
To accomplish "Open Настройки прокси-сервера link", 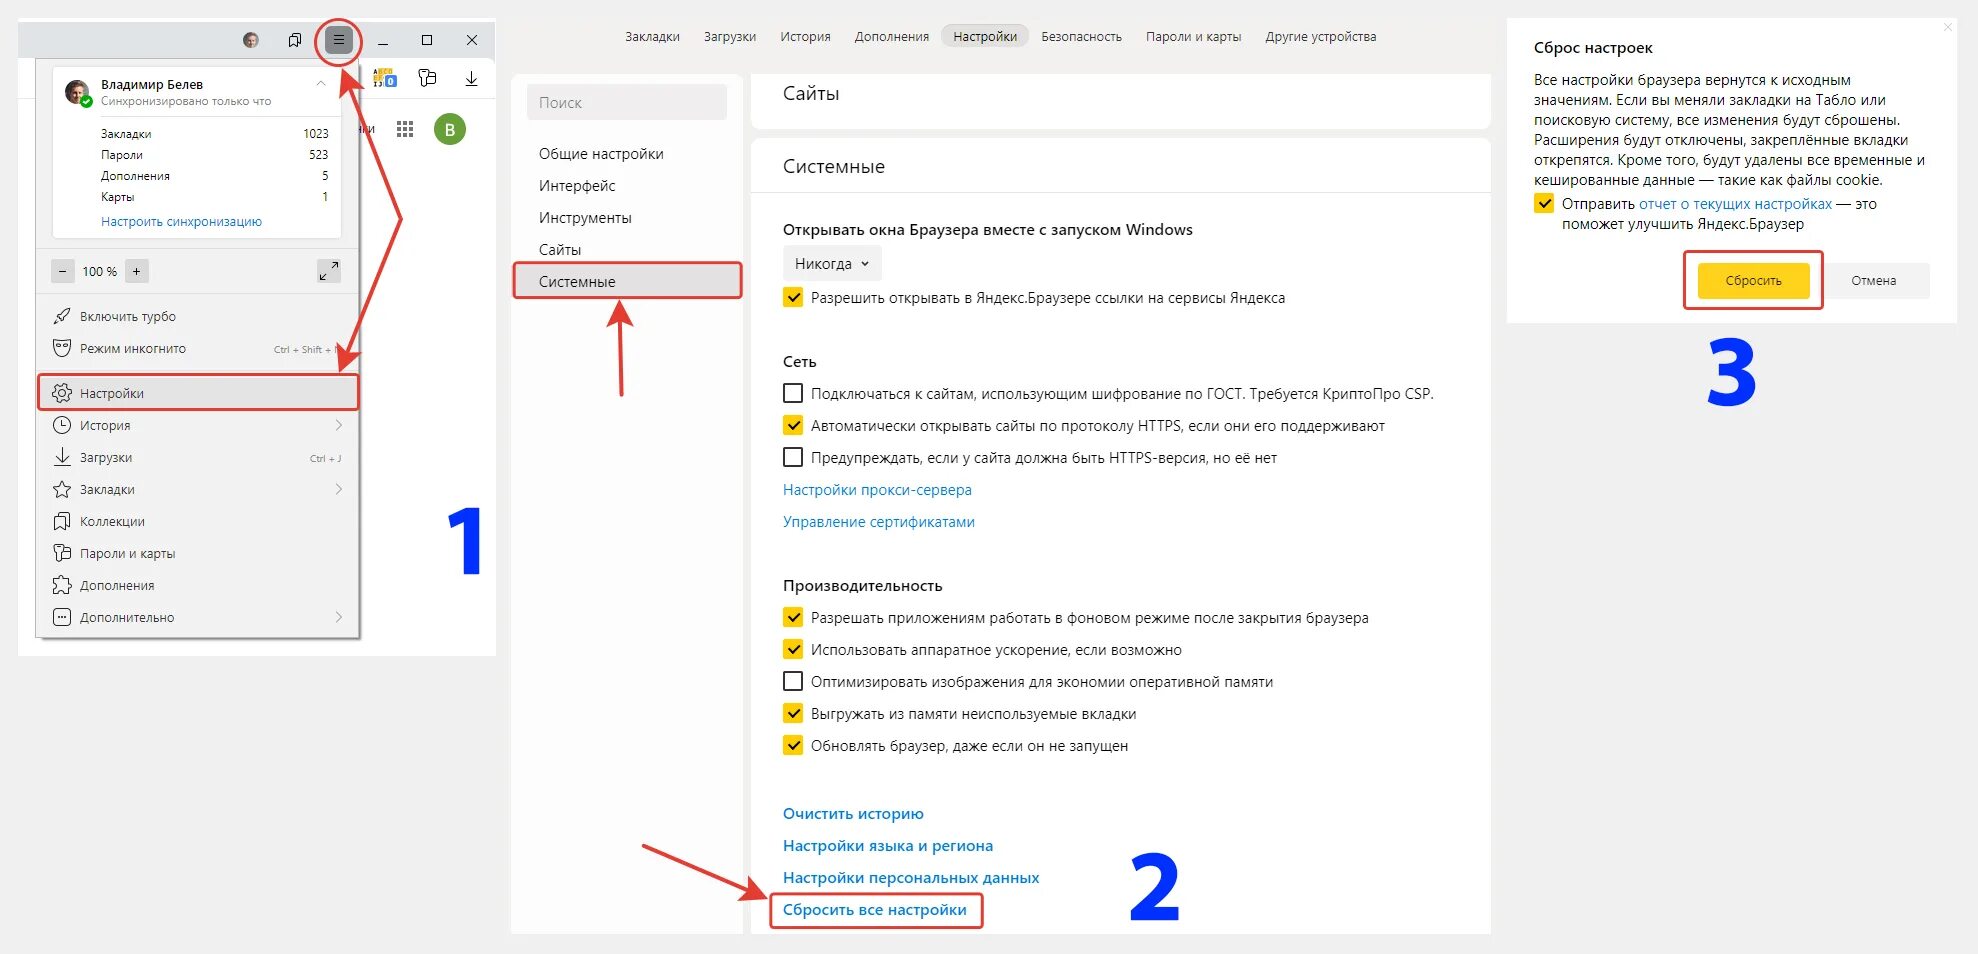I will tap(877, 489).
